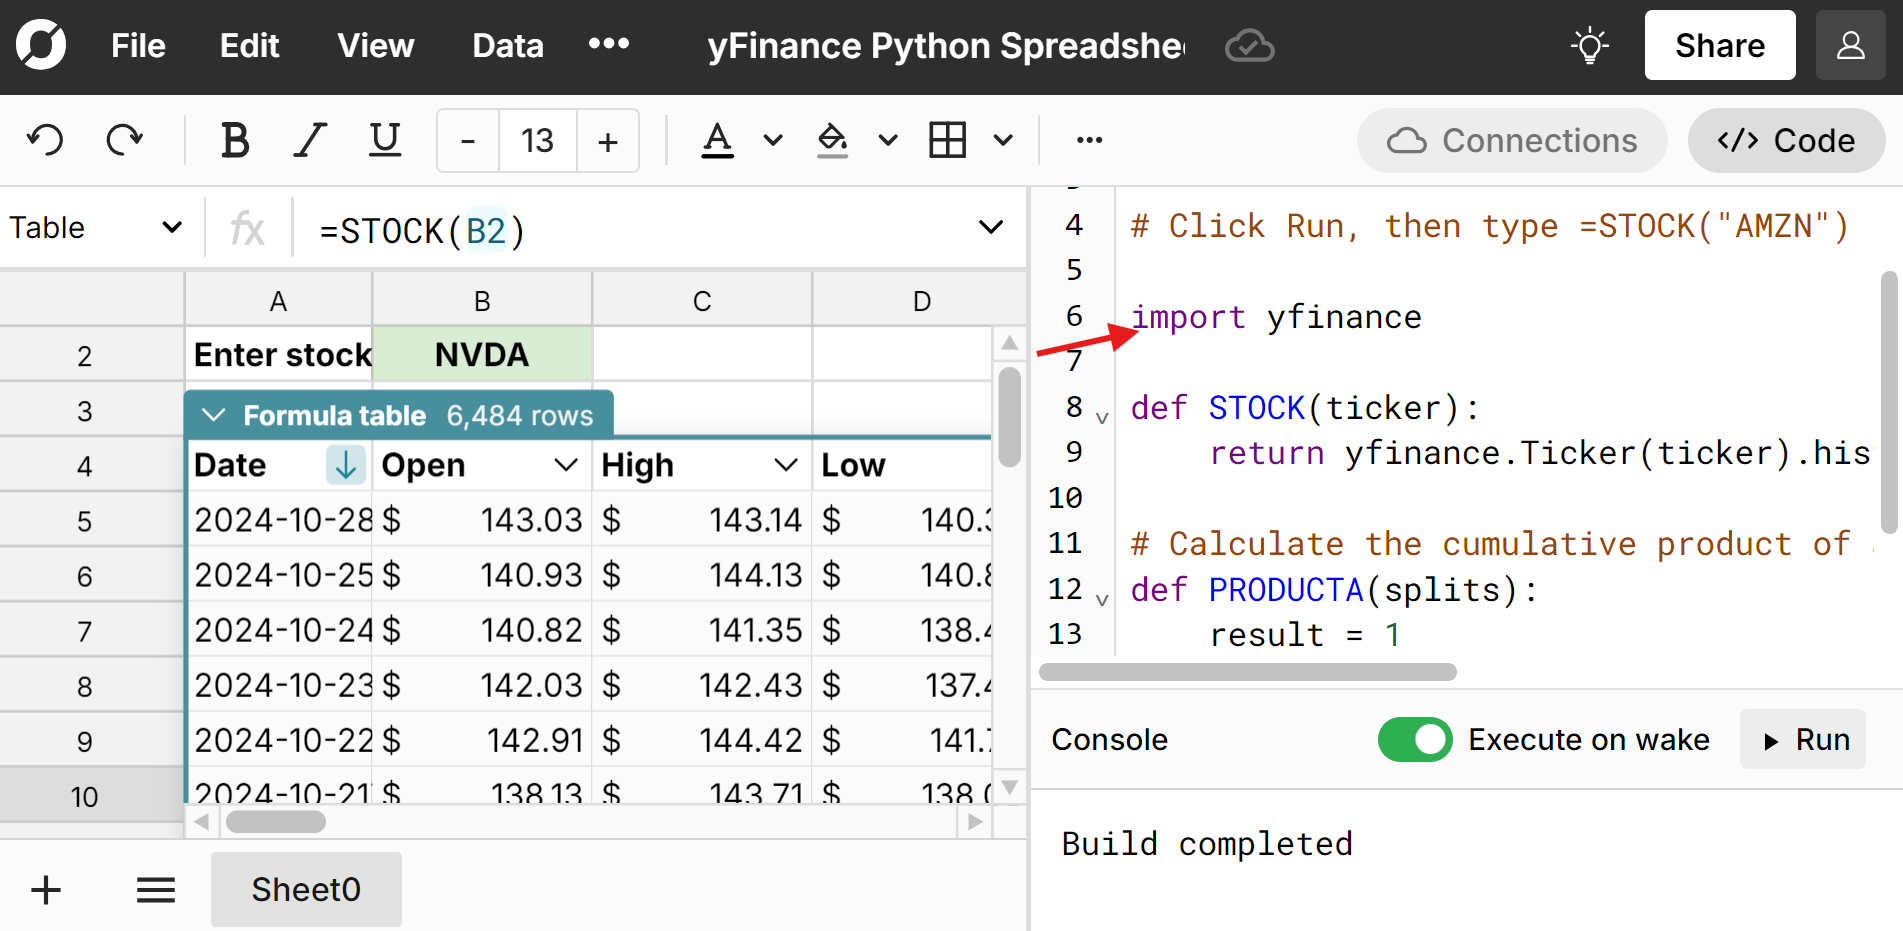This screenshot has width=1903, height=931.
Task: Undo the last action
Action: [x=45, y=140]
